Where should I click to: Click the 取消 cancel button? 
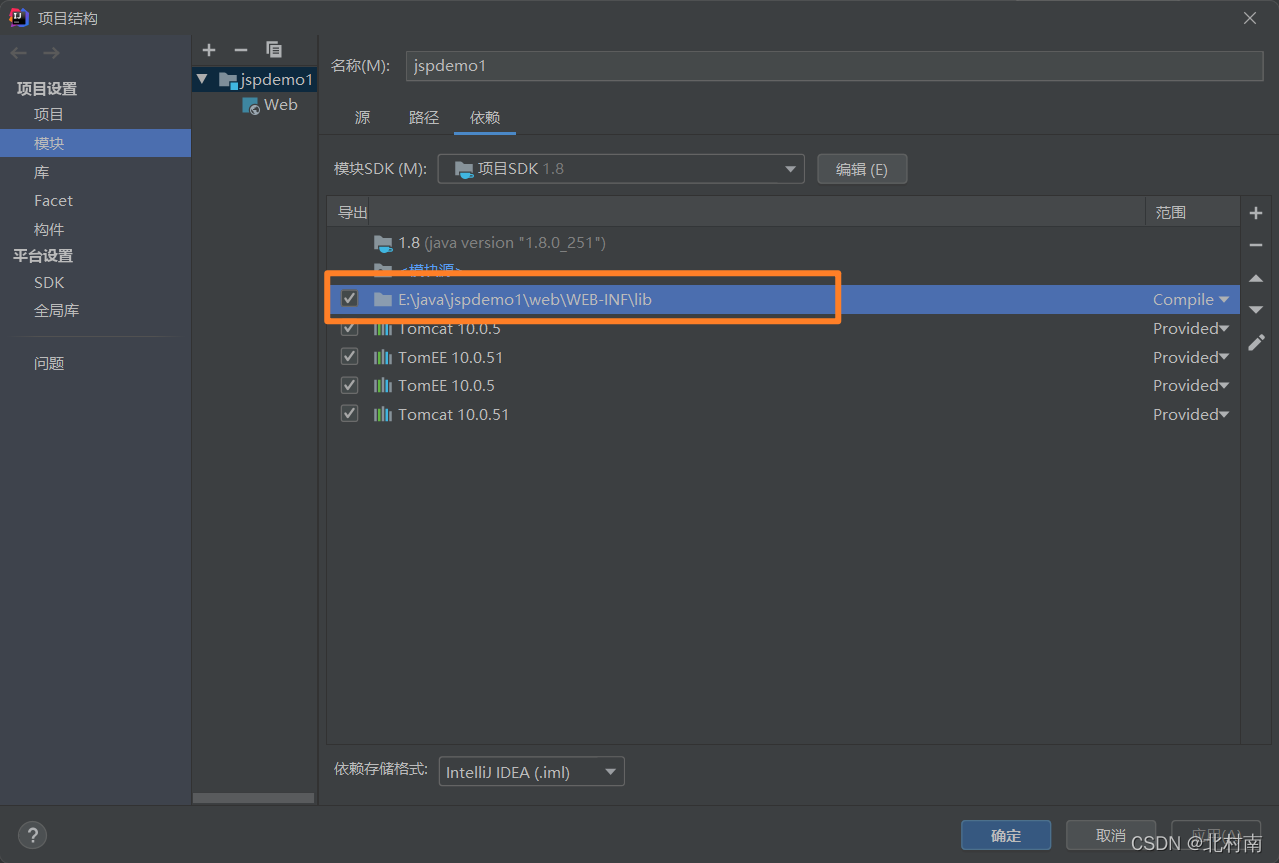pos(1111,835)
